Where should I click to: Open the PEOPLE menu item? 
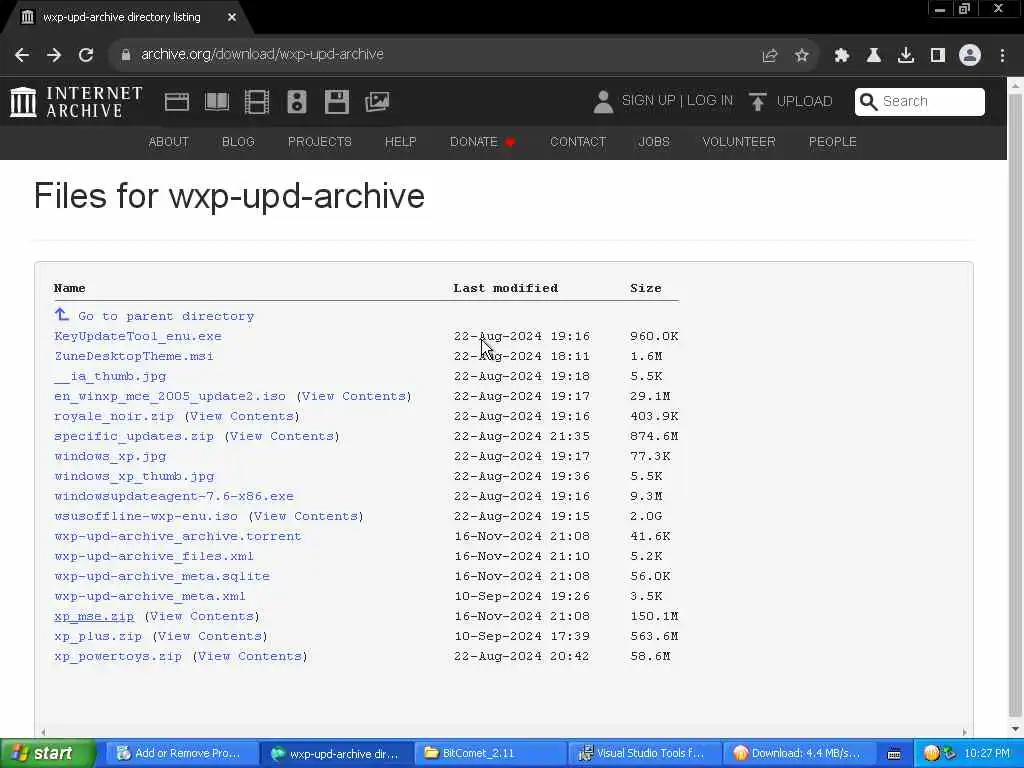point(833,142)
